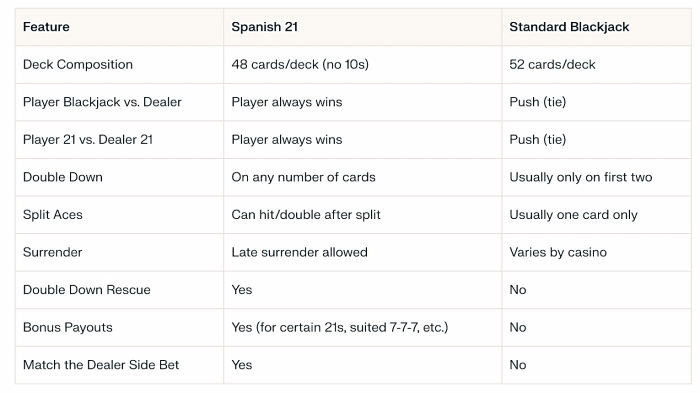Click the Standard Blackjack column header
Screen dimensions: 700x393
[569, 27]
